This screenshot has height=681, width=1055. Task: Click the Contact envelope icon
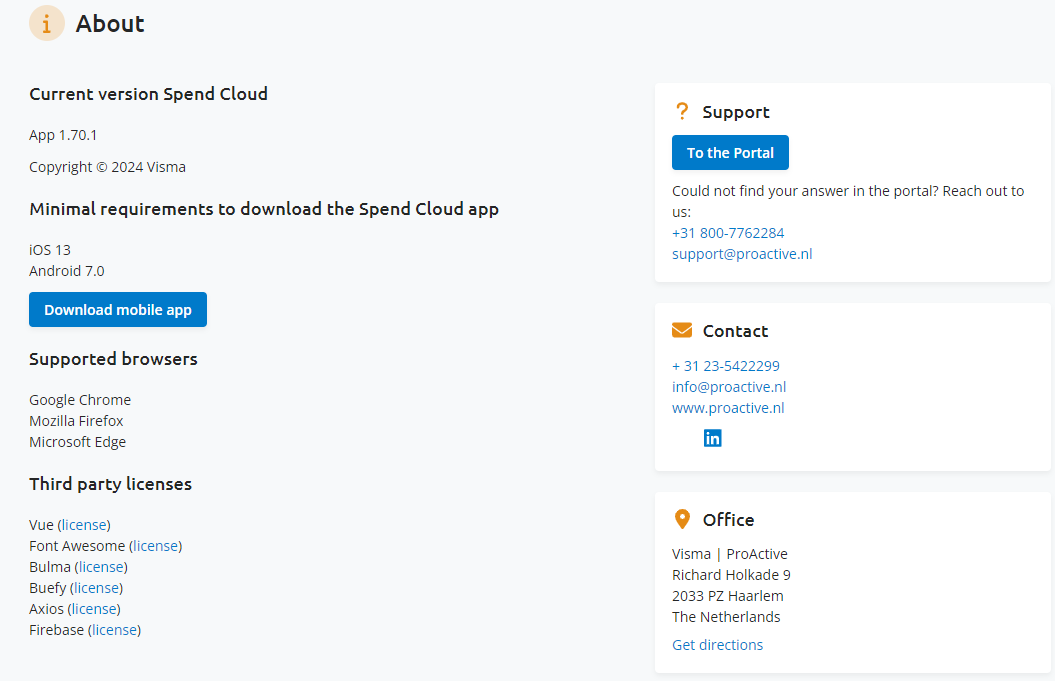(x=682, y=330)
